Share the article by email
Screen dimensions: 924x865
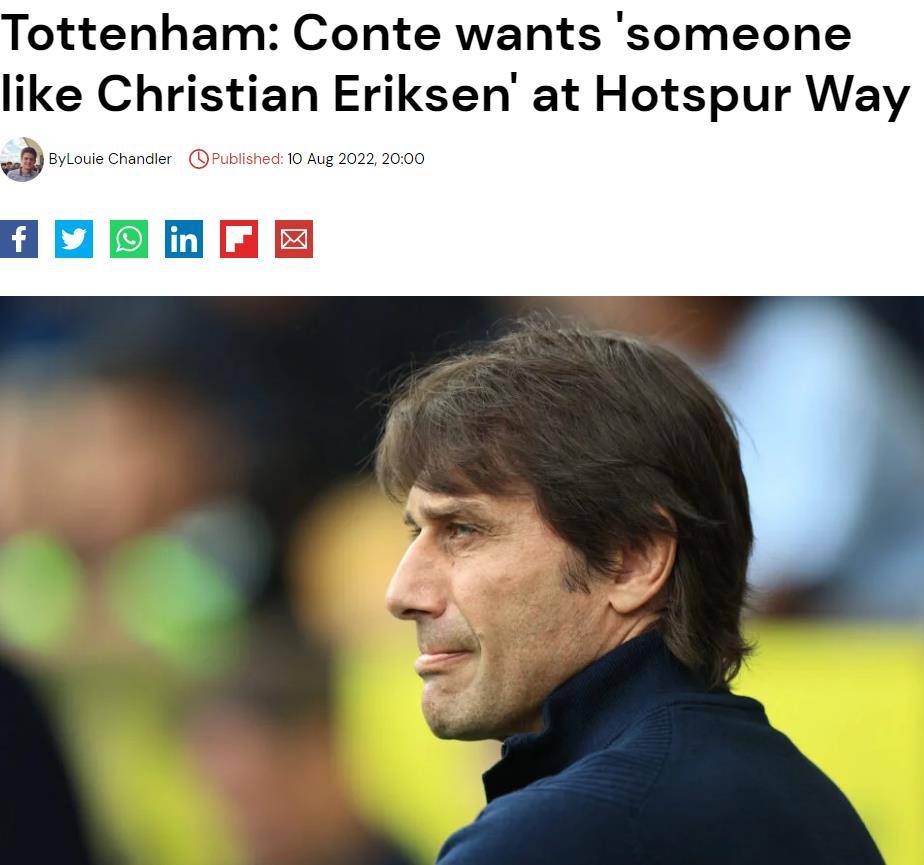294,239
